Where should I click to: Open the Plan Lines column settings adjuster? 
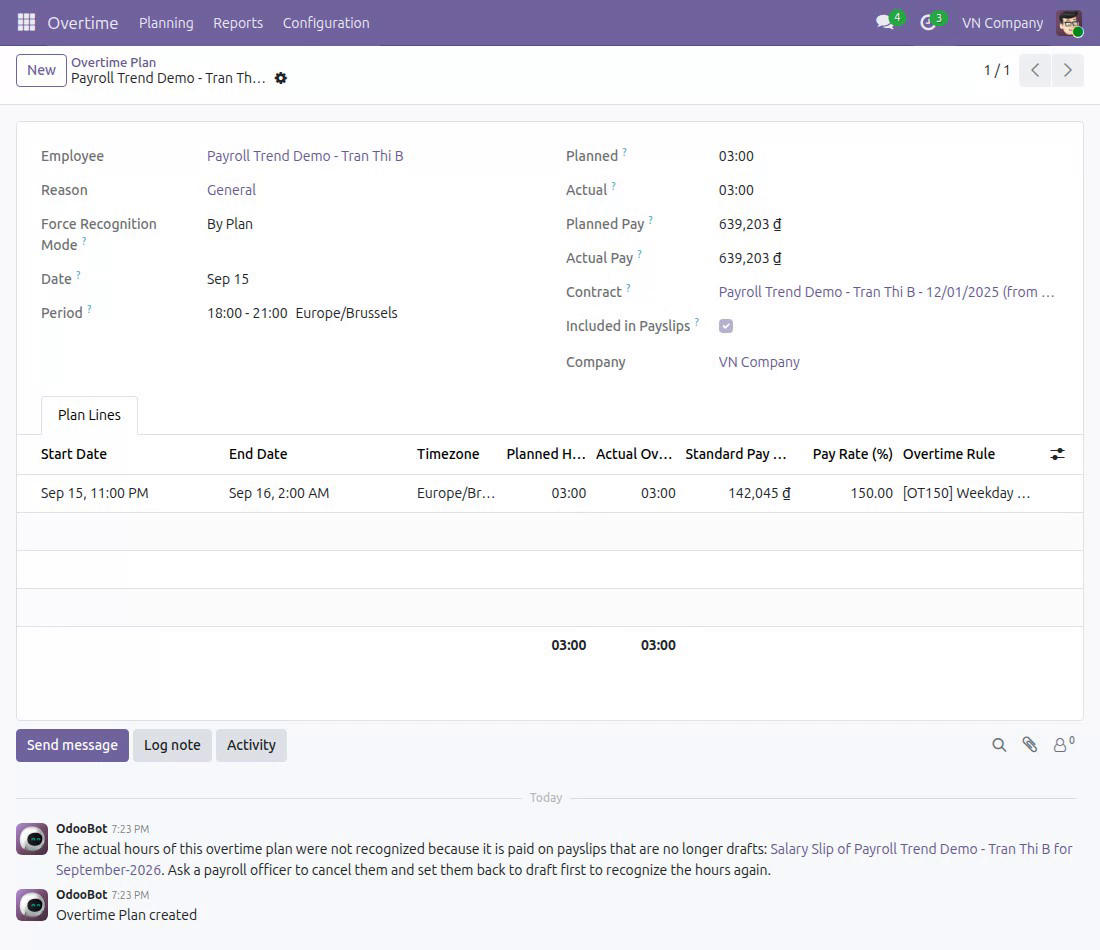click(1057, 454)
